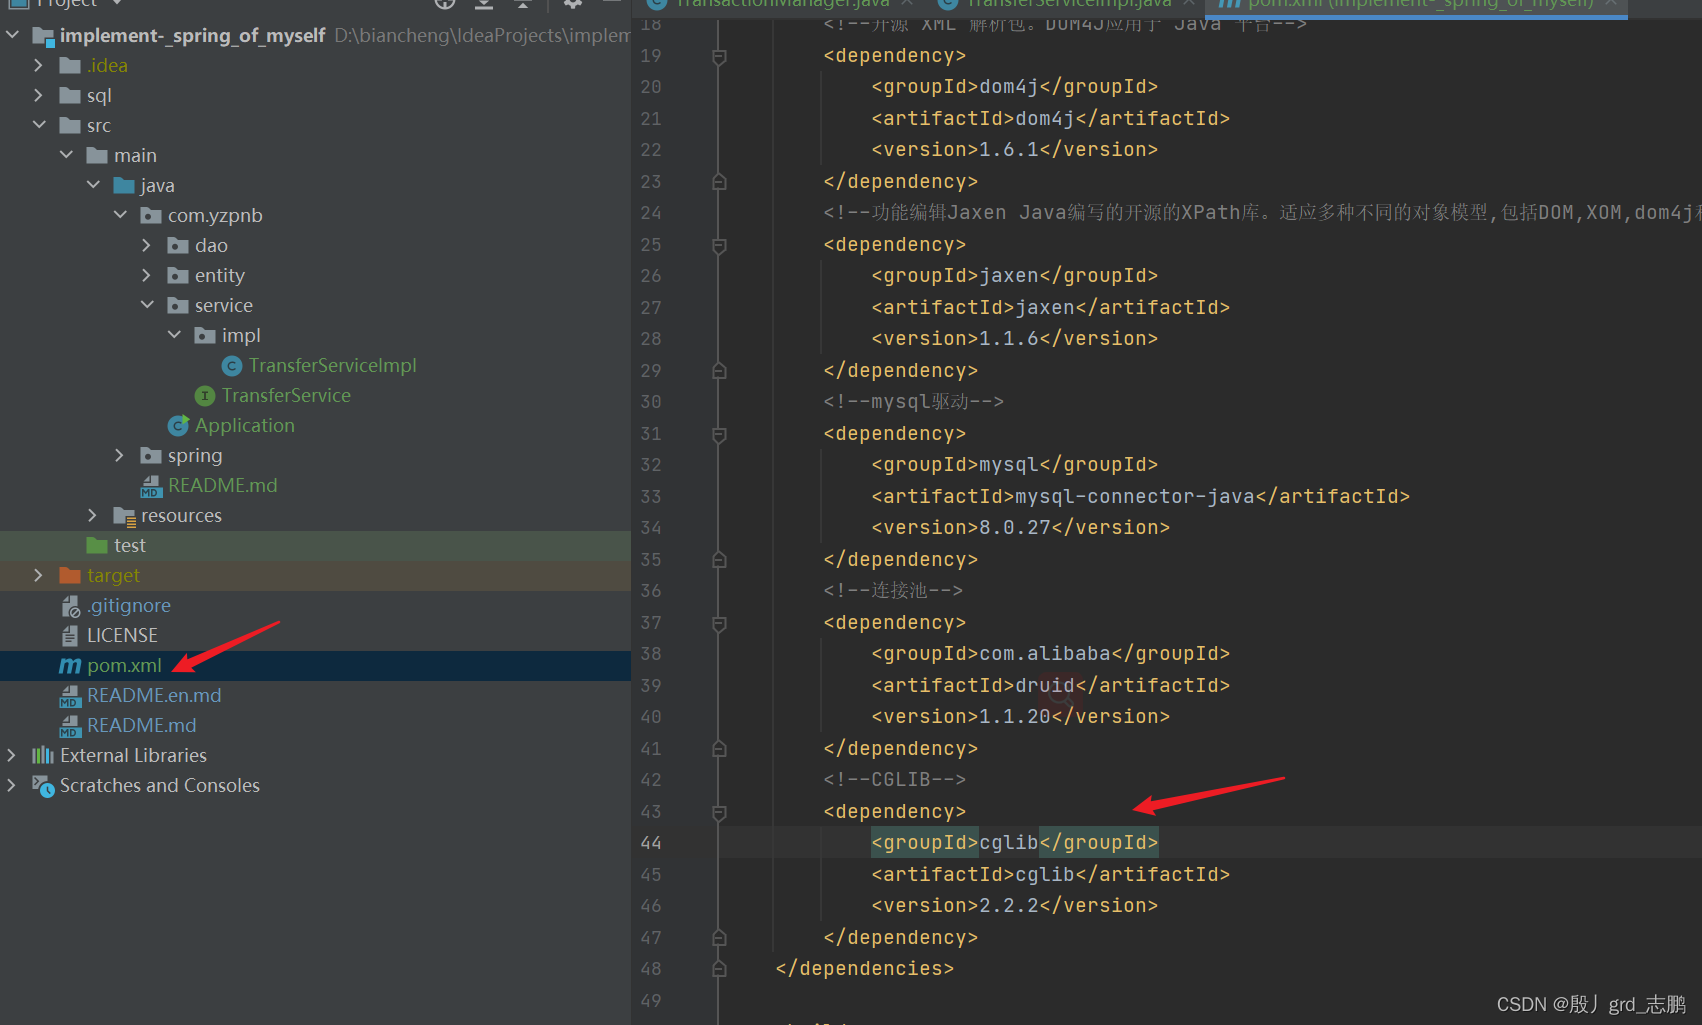Select the .idea folder label
This screenshot has width=1702, height=1025.
(x=107, y=66)
